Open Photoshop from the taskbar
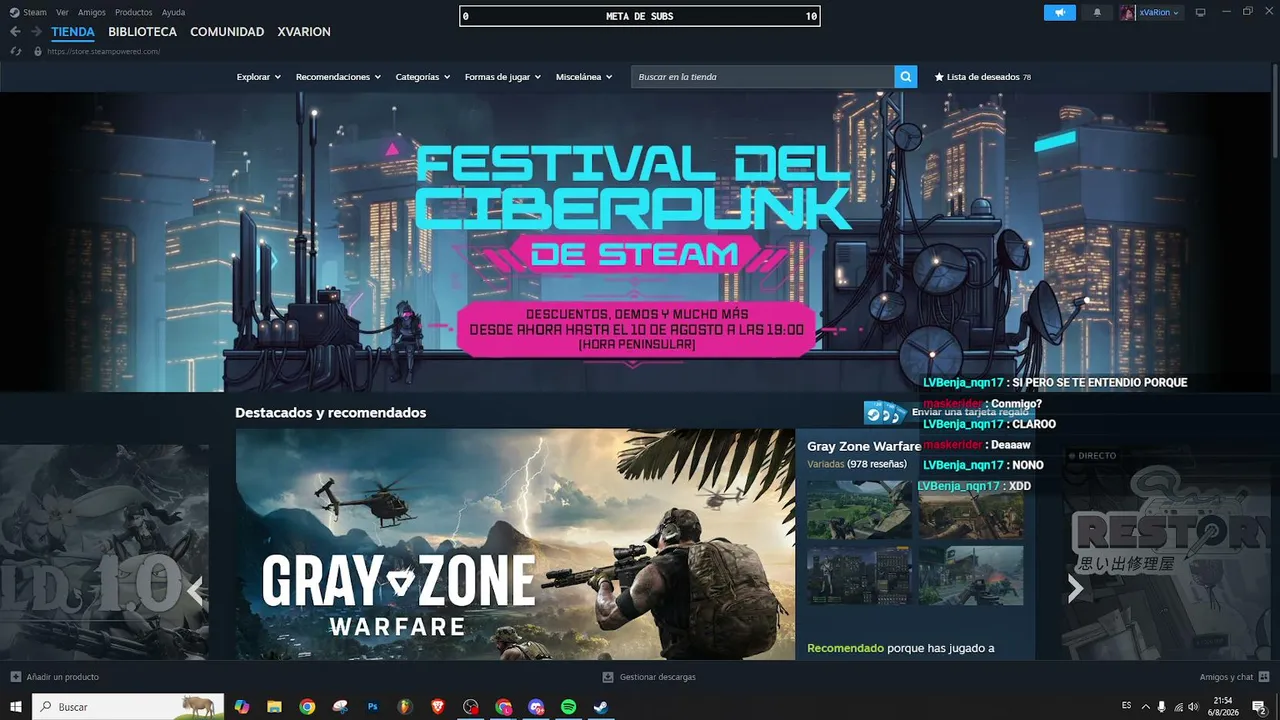The height and width of the screenshot is (720, 1280). [x=373, y=707]
